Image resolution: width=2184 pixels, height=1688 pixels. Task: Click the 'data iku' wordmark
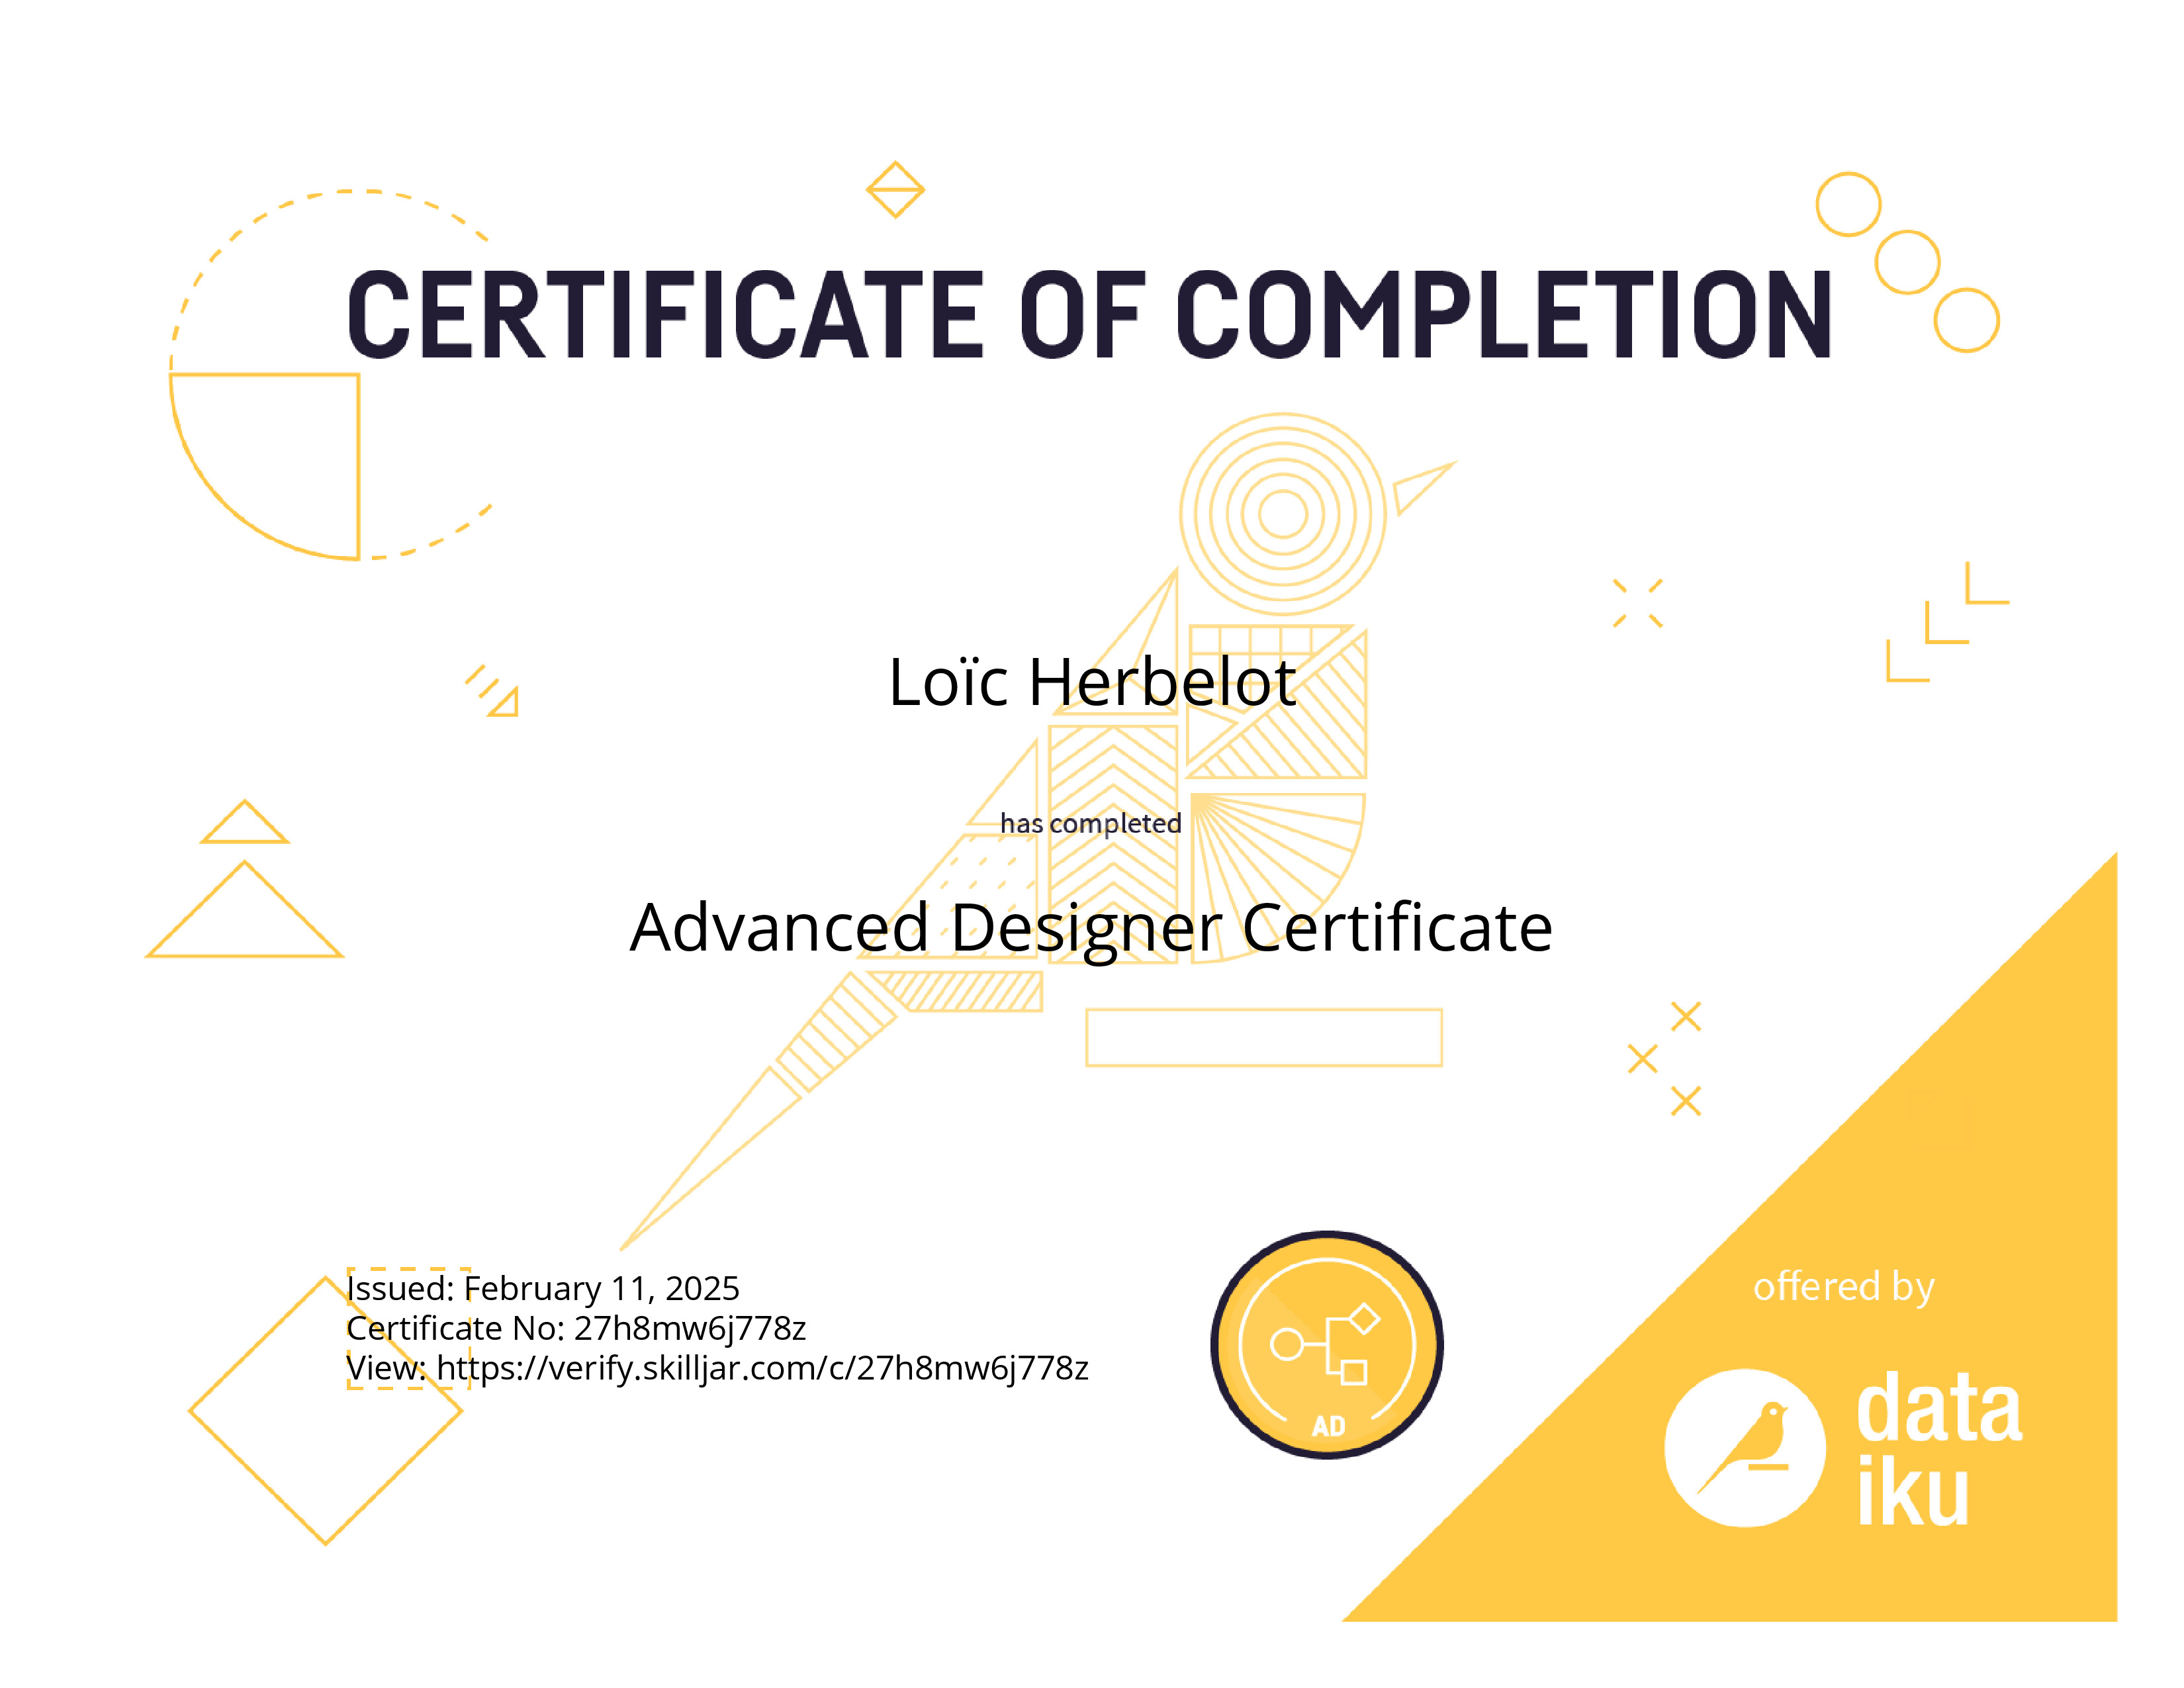[1939, 1447]
